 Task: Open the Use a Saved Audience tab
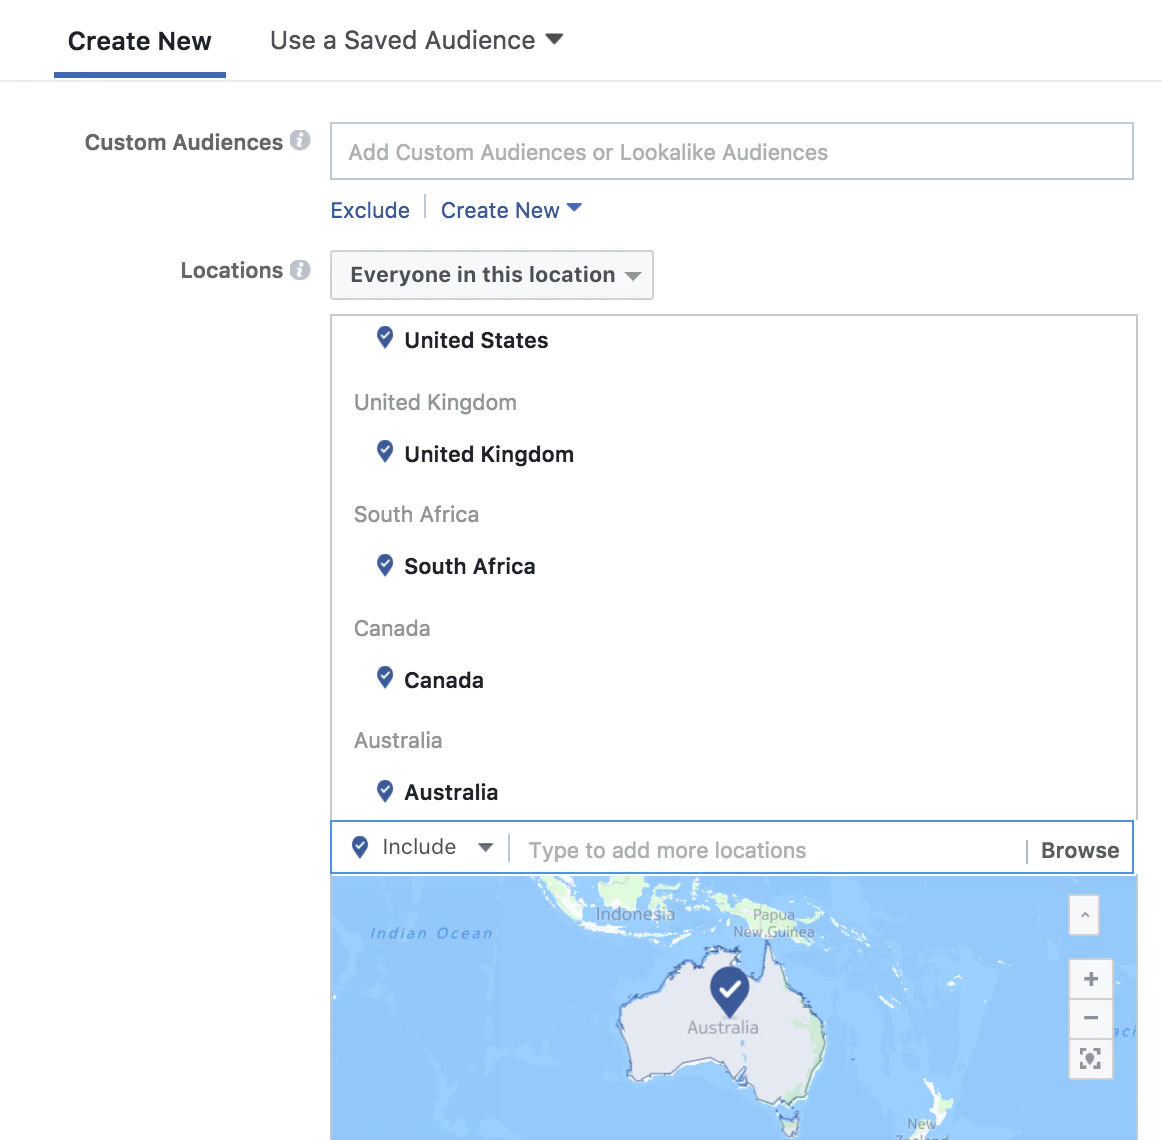416,40
